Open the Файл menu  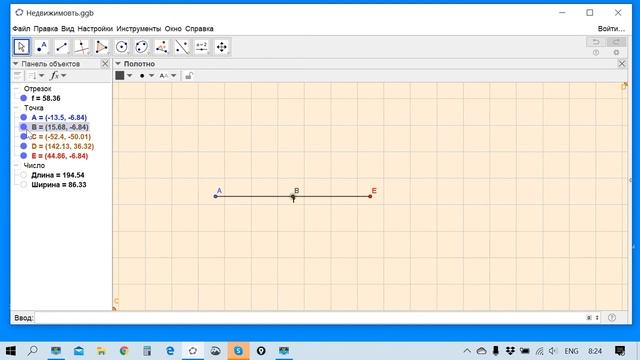21,29
